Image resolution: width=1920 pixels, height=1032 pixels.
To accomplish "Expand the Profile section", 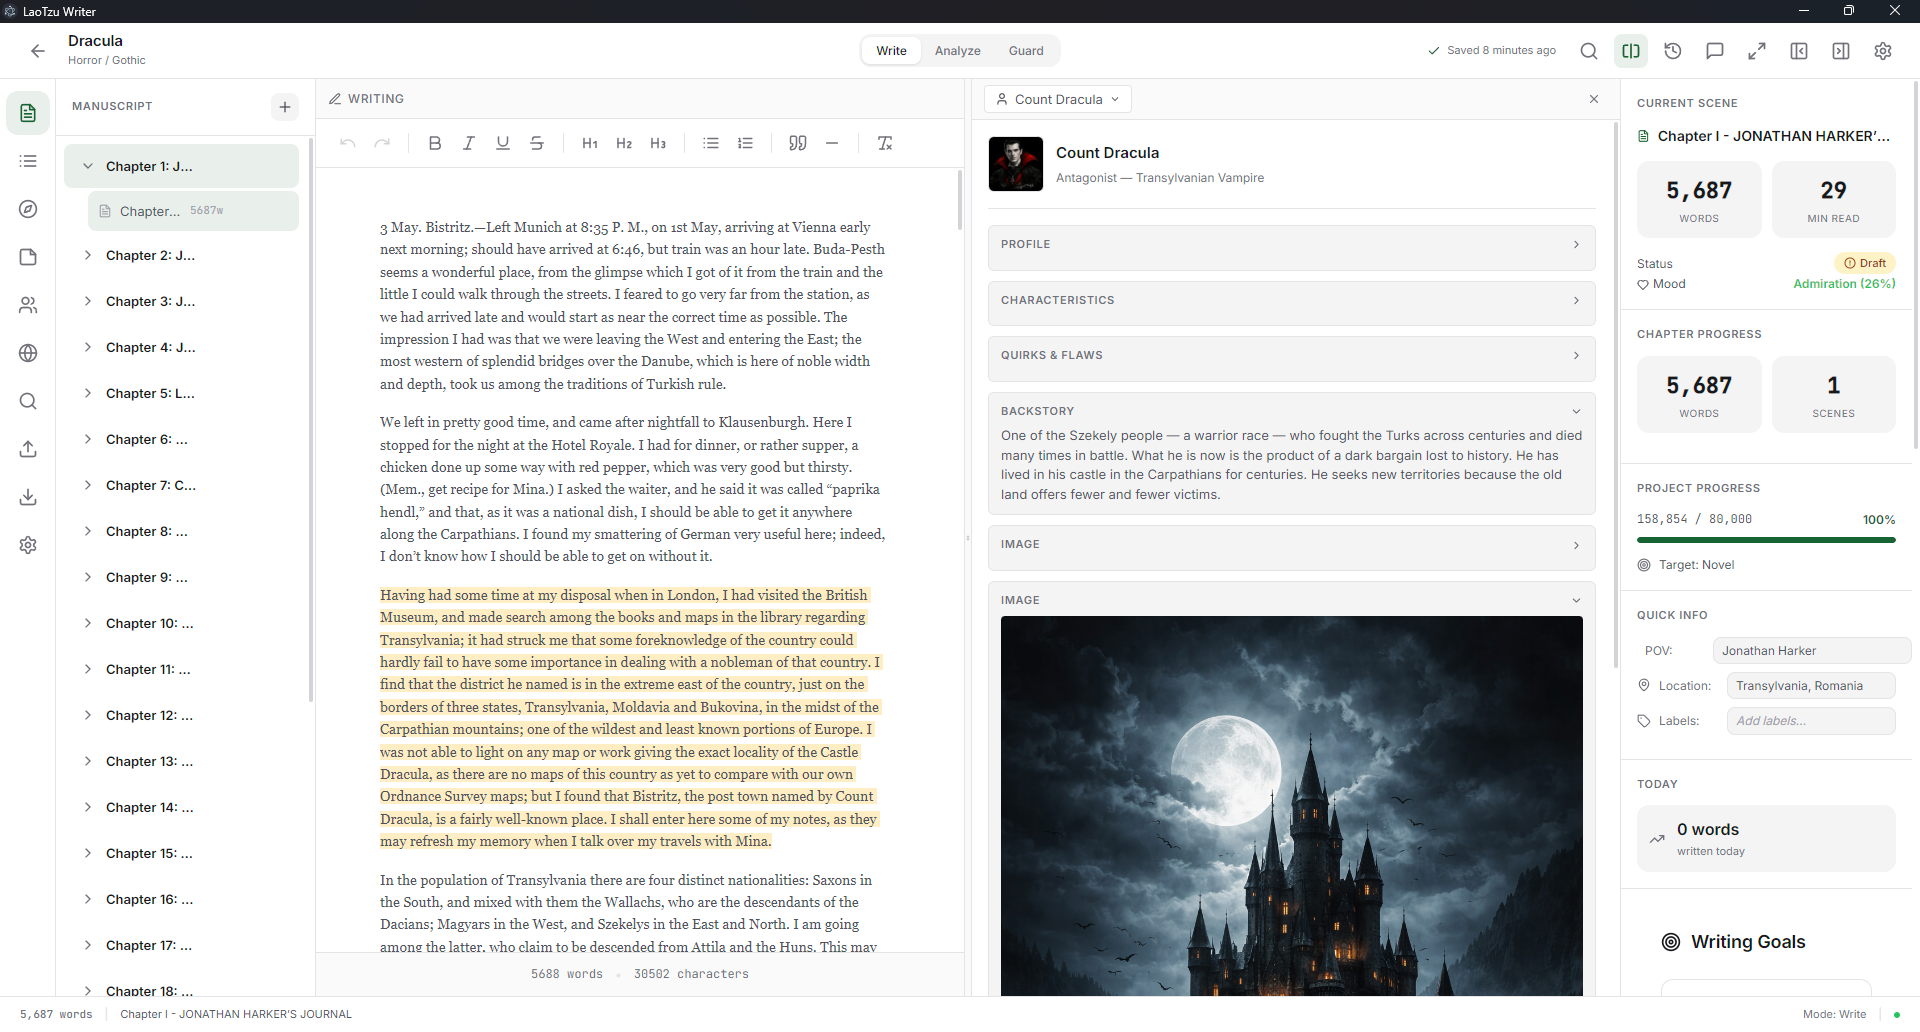I will tap(1290, 245).
